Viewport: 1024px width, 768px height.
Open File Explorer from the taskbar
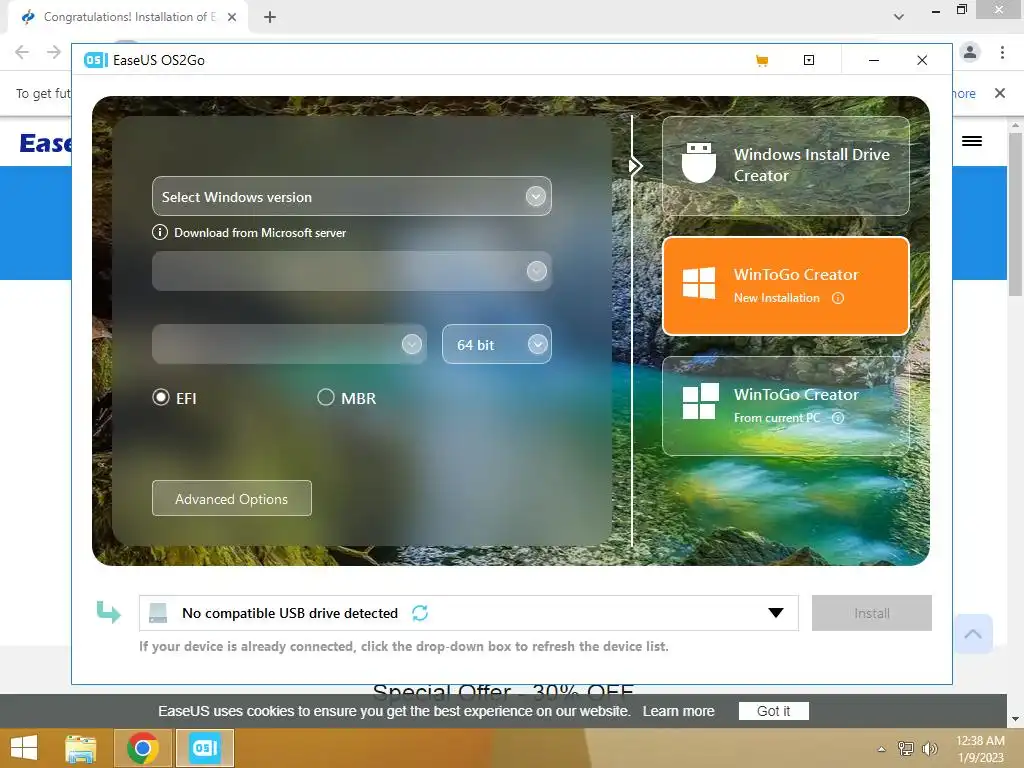coord(81,748)
